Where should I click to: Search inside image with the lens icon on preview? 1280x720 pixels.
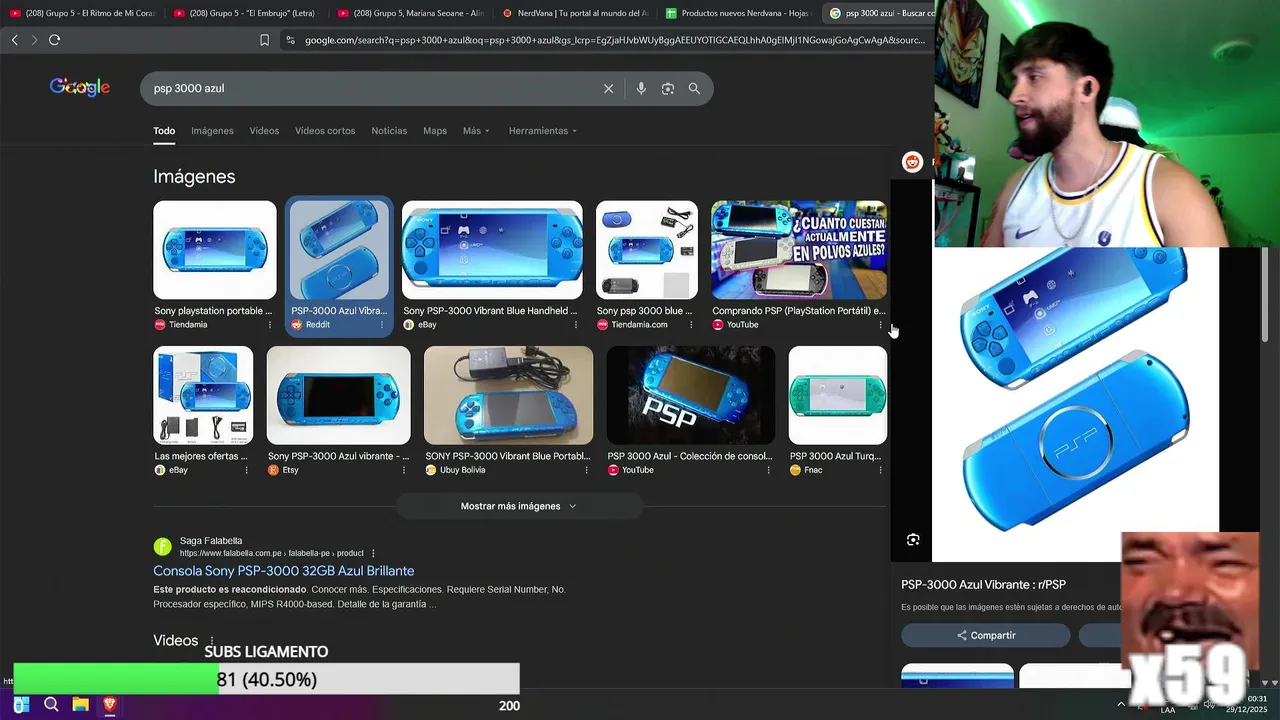point(913,540)
